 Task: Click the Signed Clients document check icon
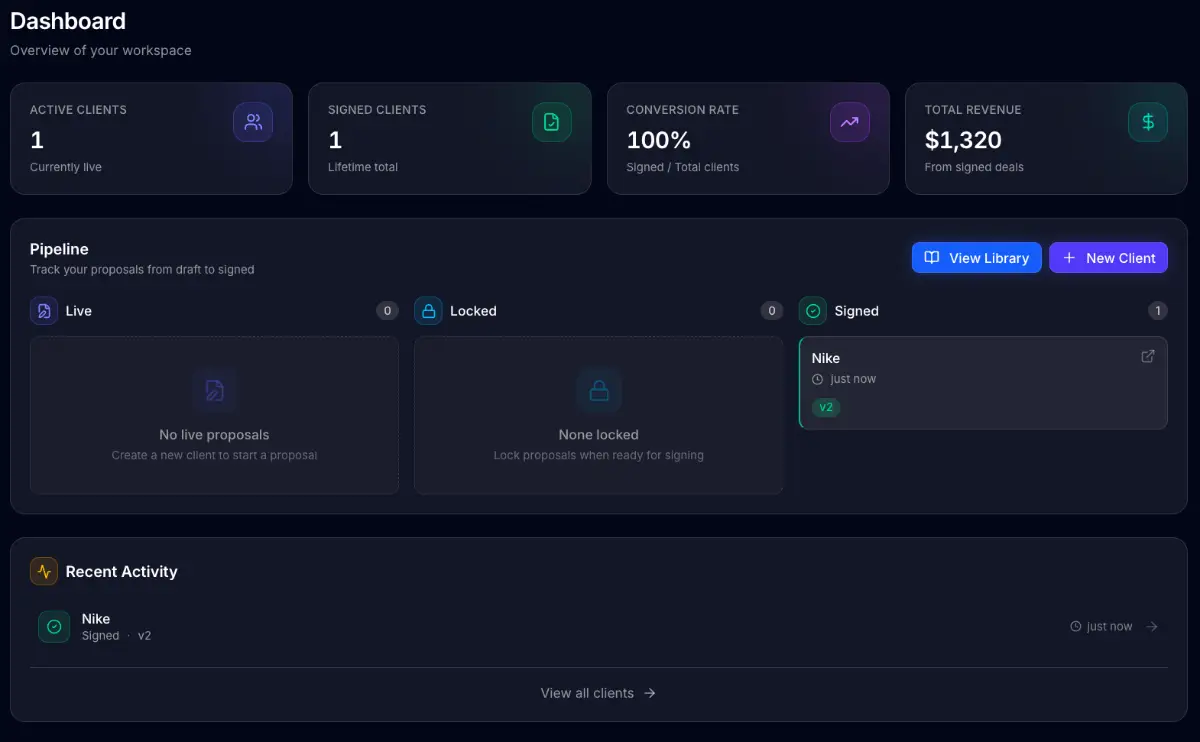click(x=551, y=122)
